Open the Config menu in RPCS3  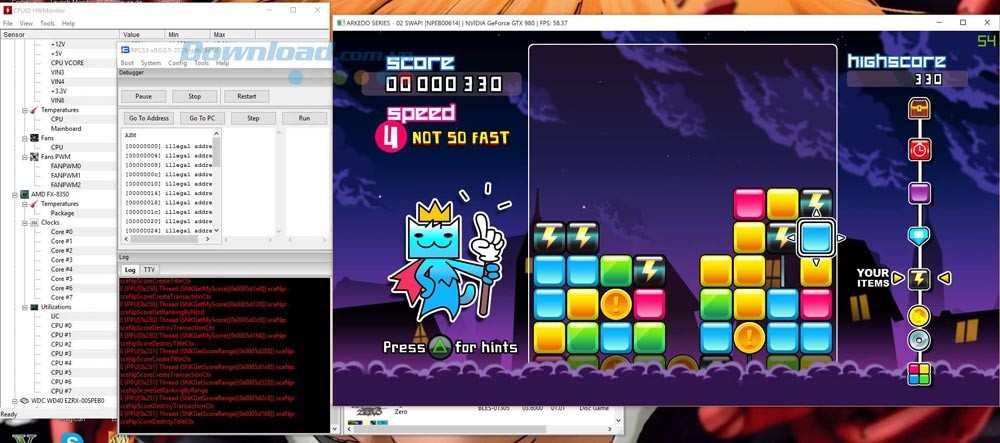point(177,62)
